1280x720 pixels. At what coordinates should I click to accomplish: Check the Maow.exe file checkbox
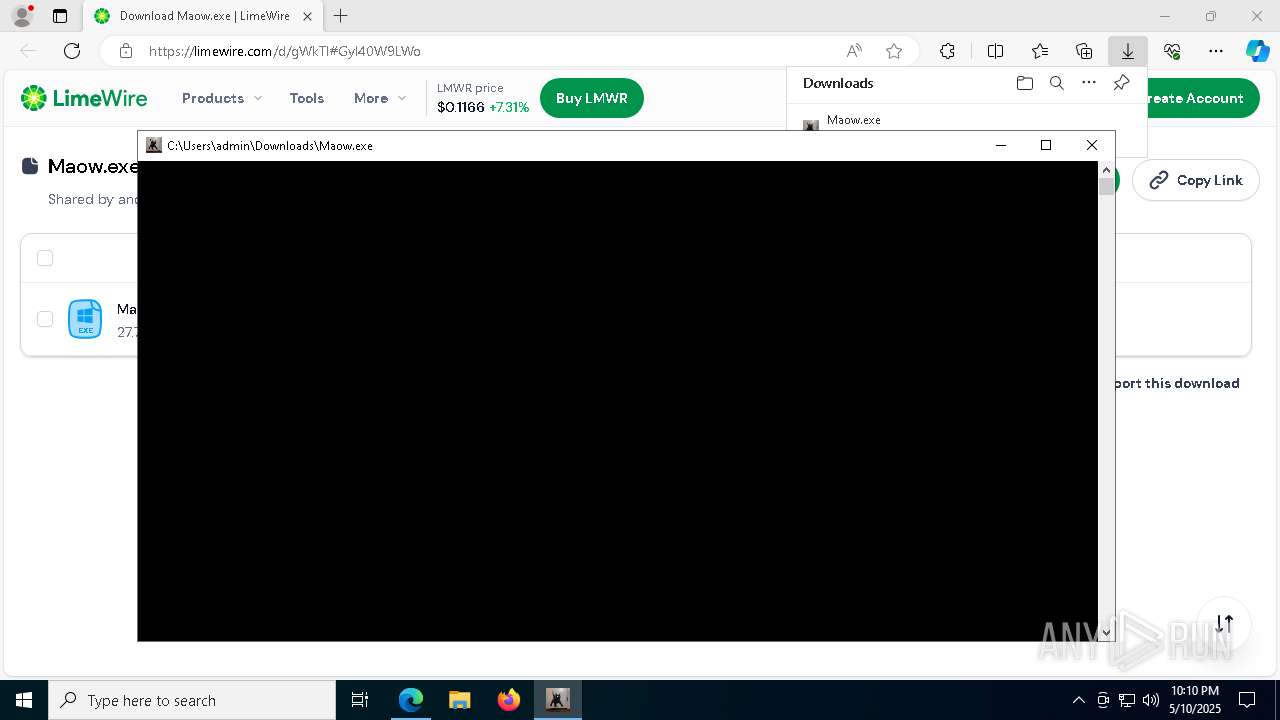(45, 319)
